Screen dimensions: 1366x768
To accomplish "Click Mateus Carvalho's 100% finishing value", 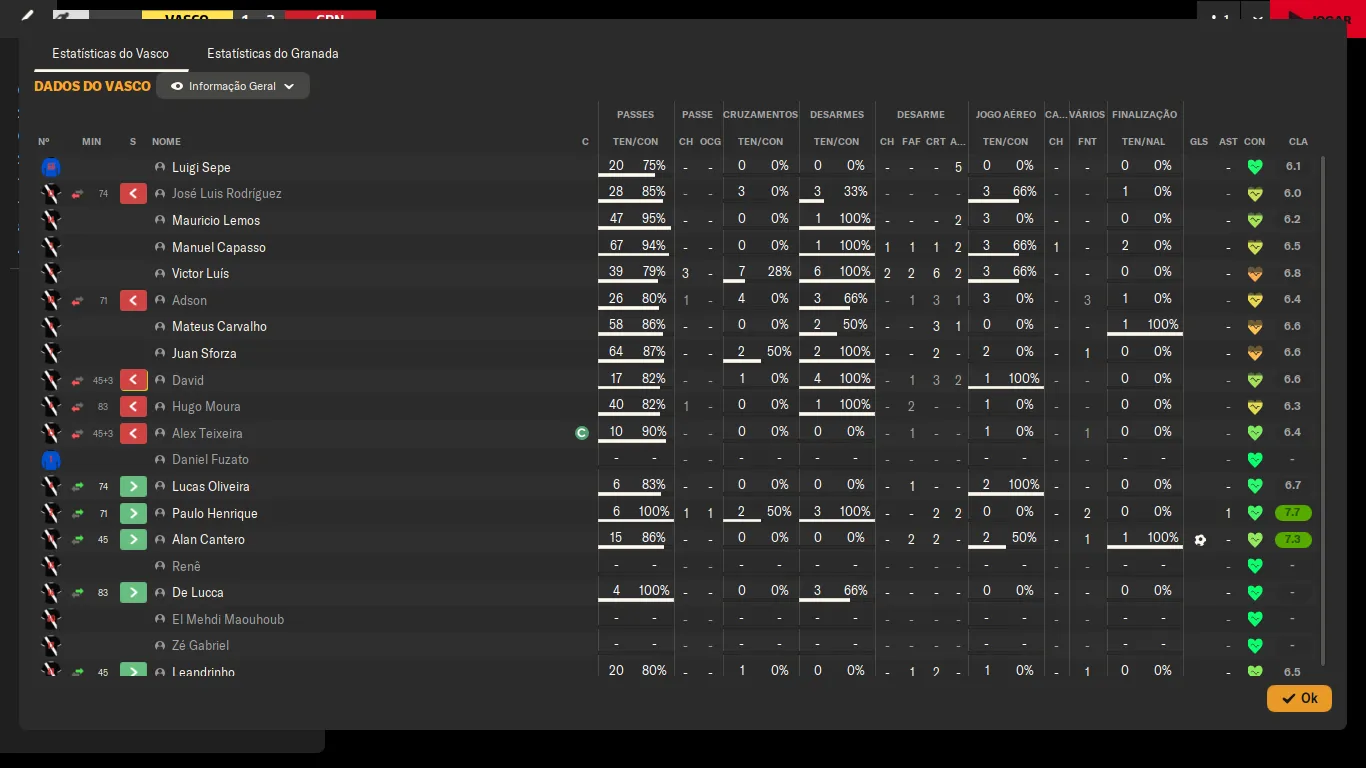I will pyautogui.click(x=1163, y=325).
